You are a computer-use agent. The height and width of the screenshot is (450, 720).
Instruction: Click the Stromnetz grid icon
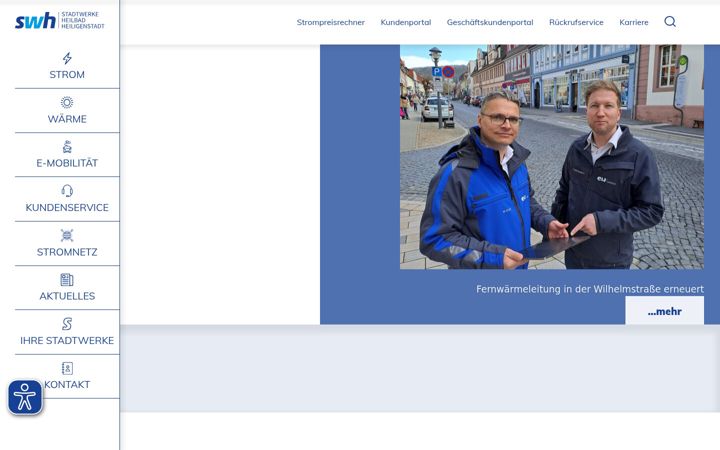(67, 235)
